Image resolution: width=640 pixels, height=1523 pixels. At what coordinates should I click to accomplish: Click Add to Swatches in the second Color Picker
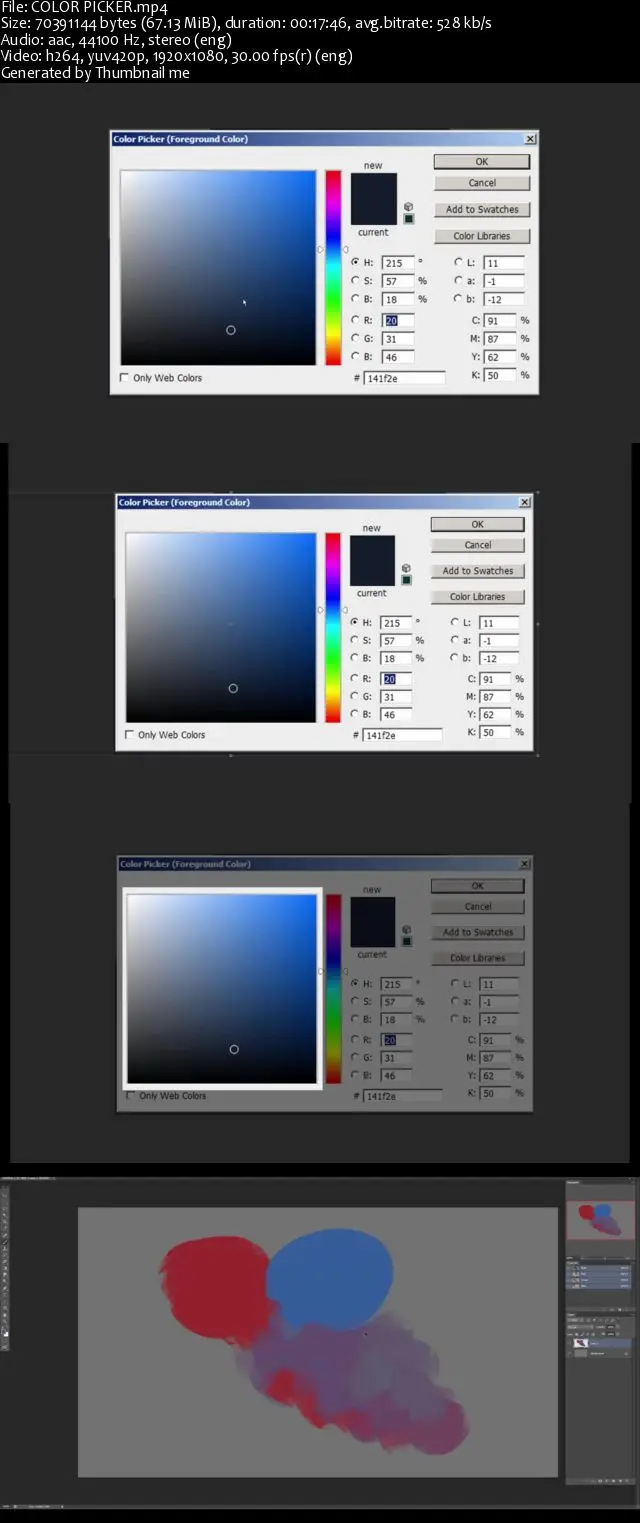tap(477, 571)
